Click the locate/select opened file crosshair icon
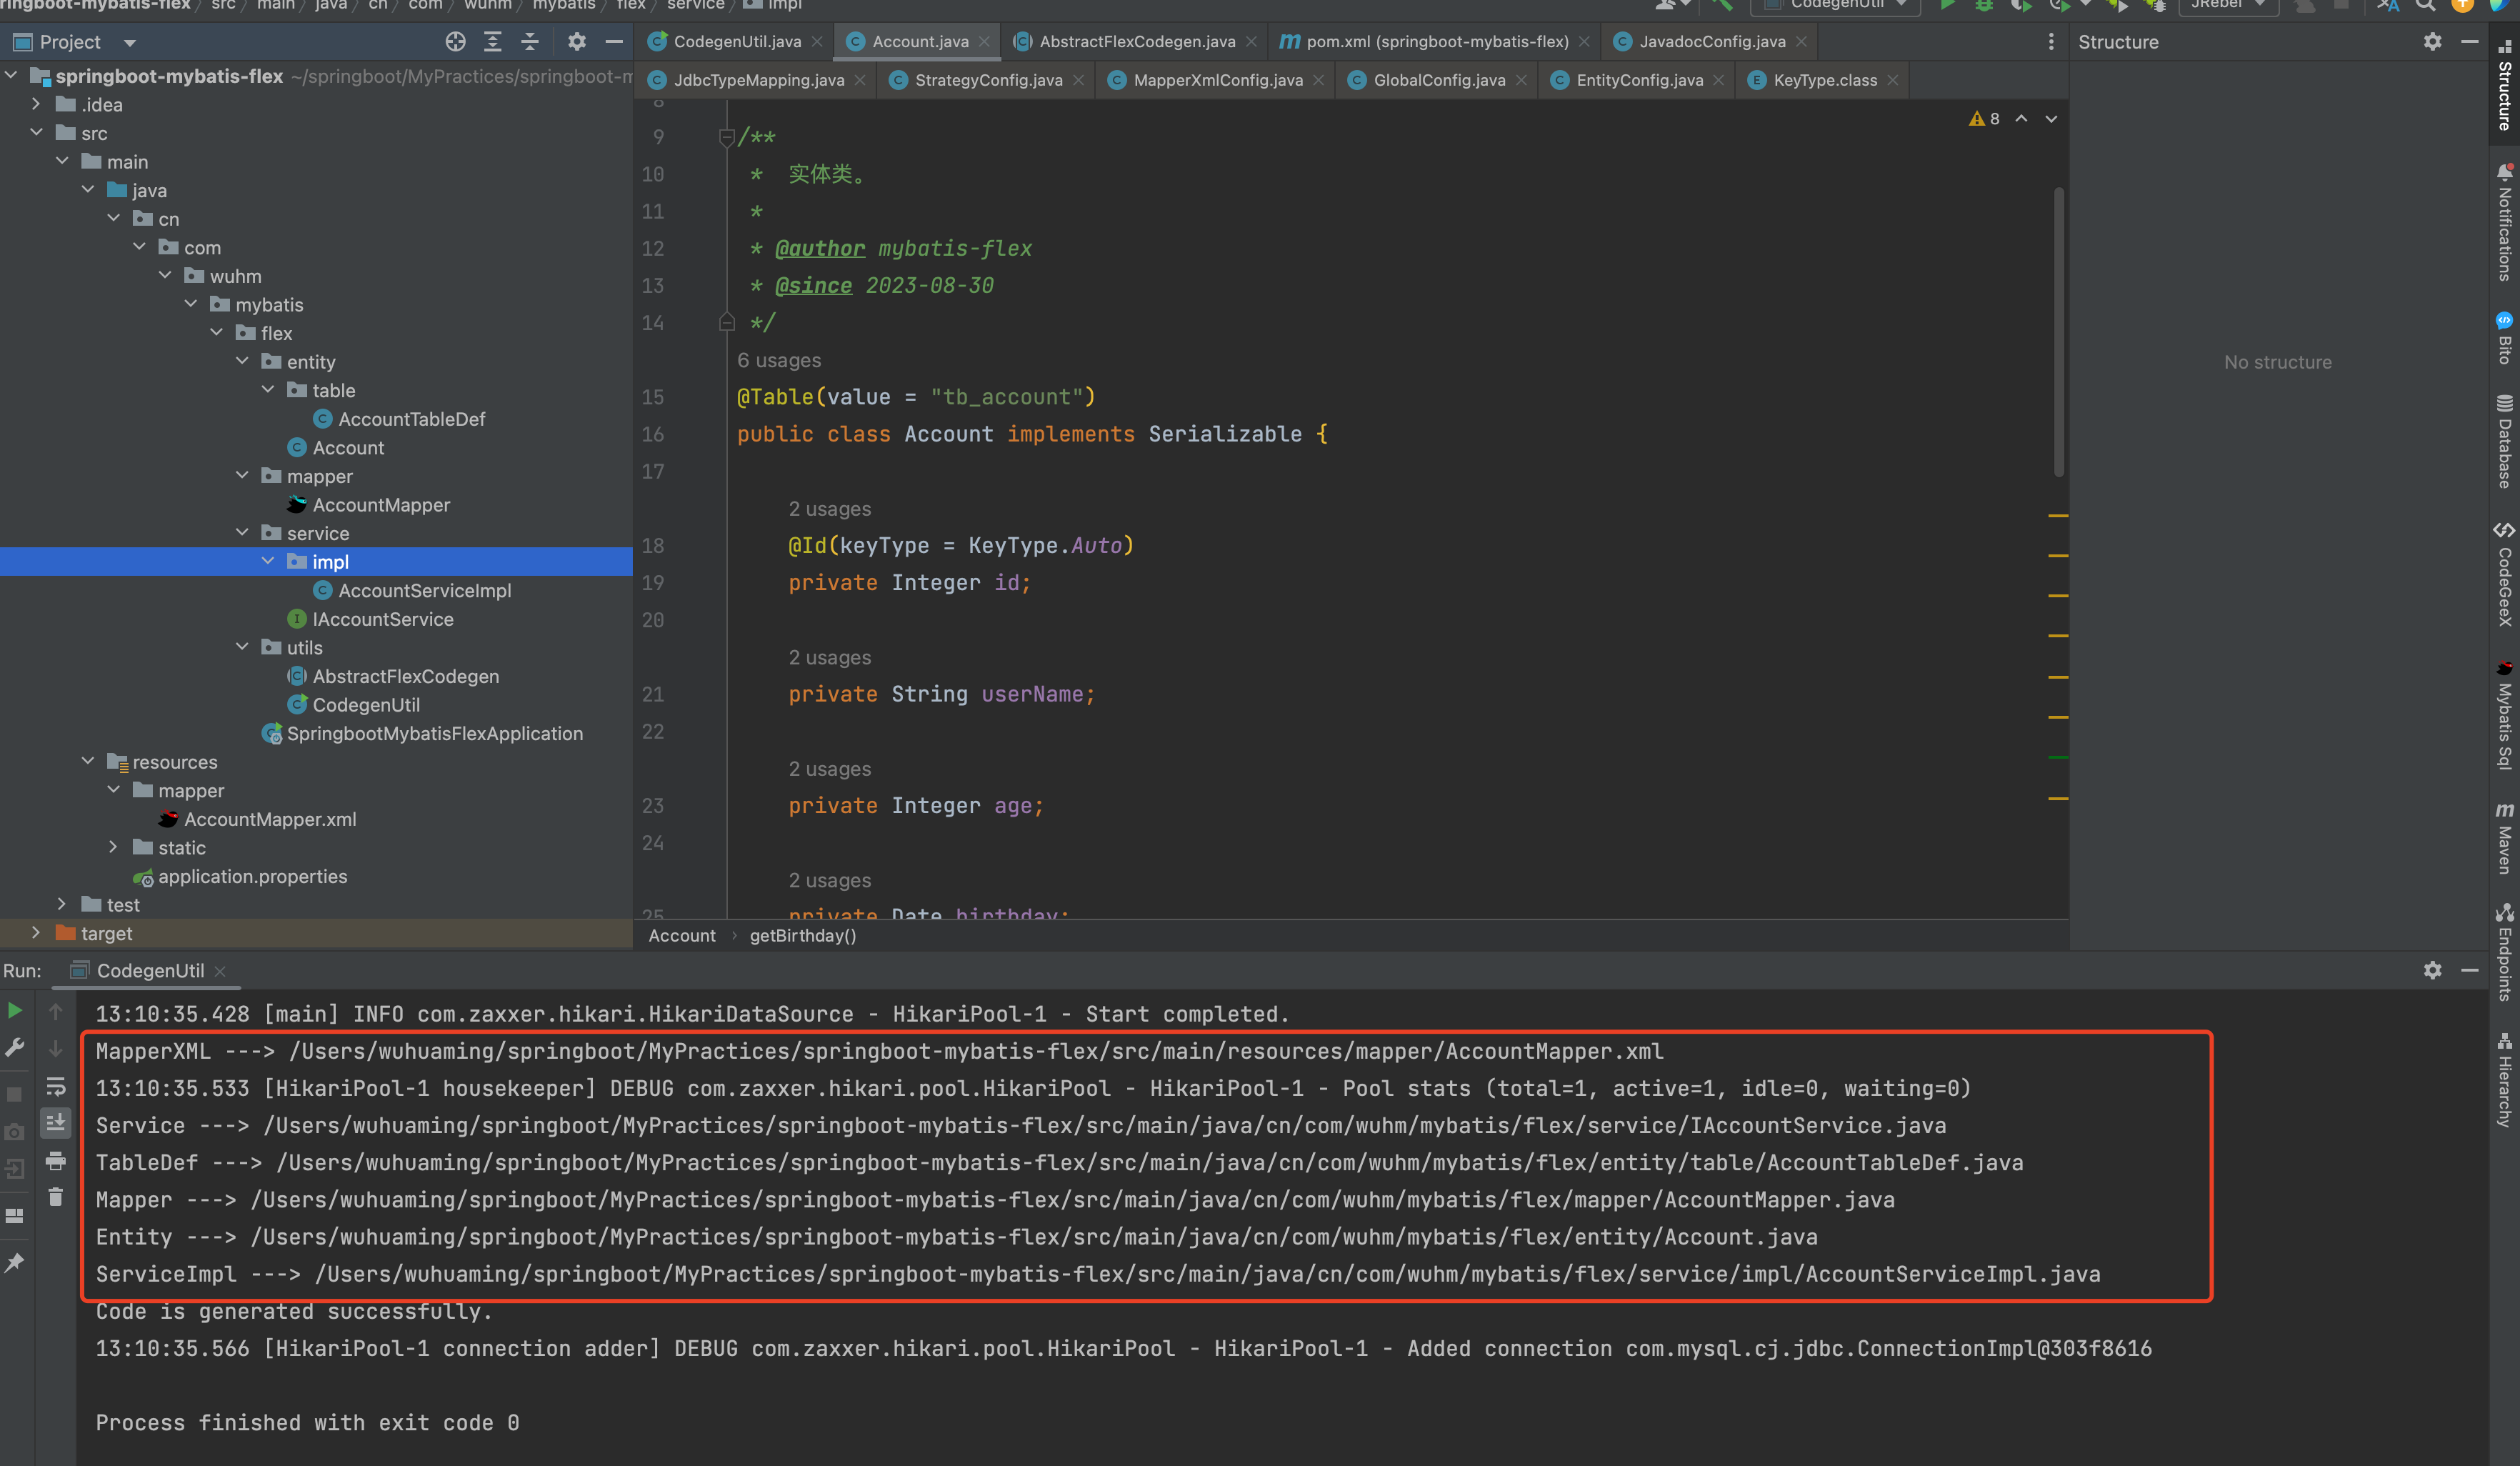Image resolution: width=2520 pixels, height=1466 pixels. (455, 42)
